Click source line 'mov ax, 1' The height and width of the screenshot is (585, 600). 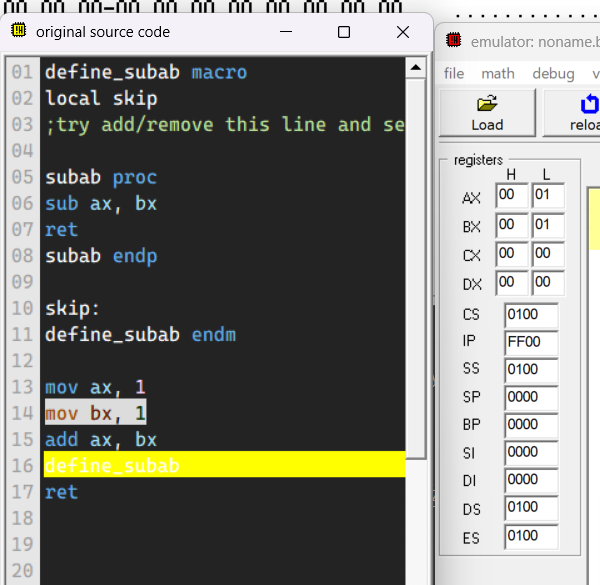pyautogui.click(x=95, y=387)
